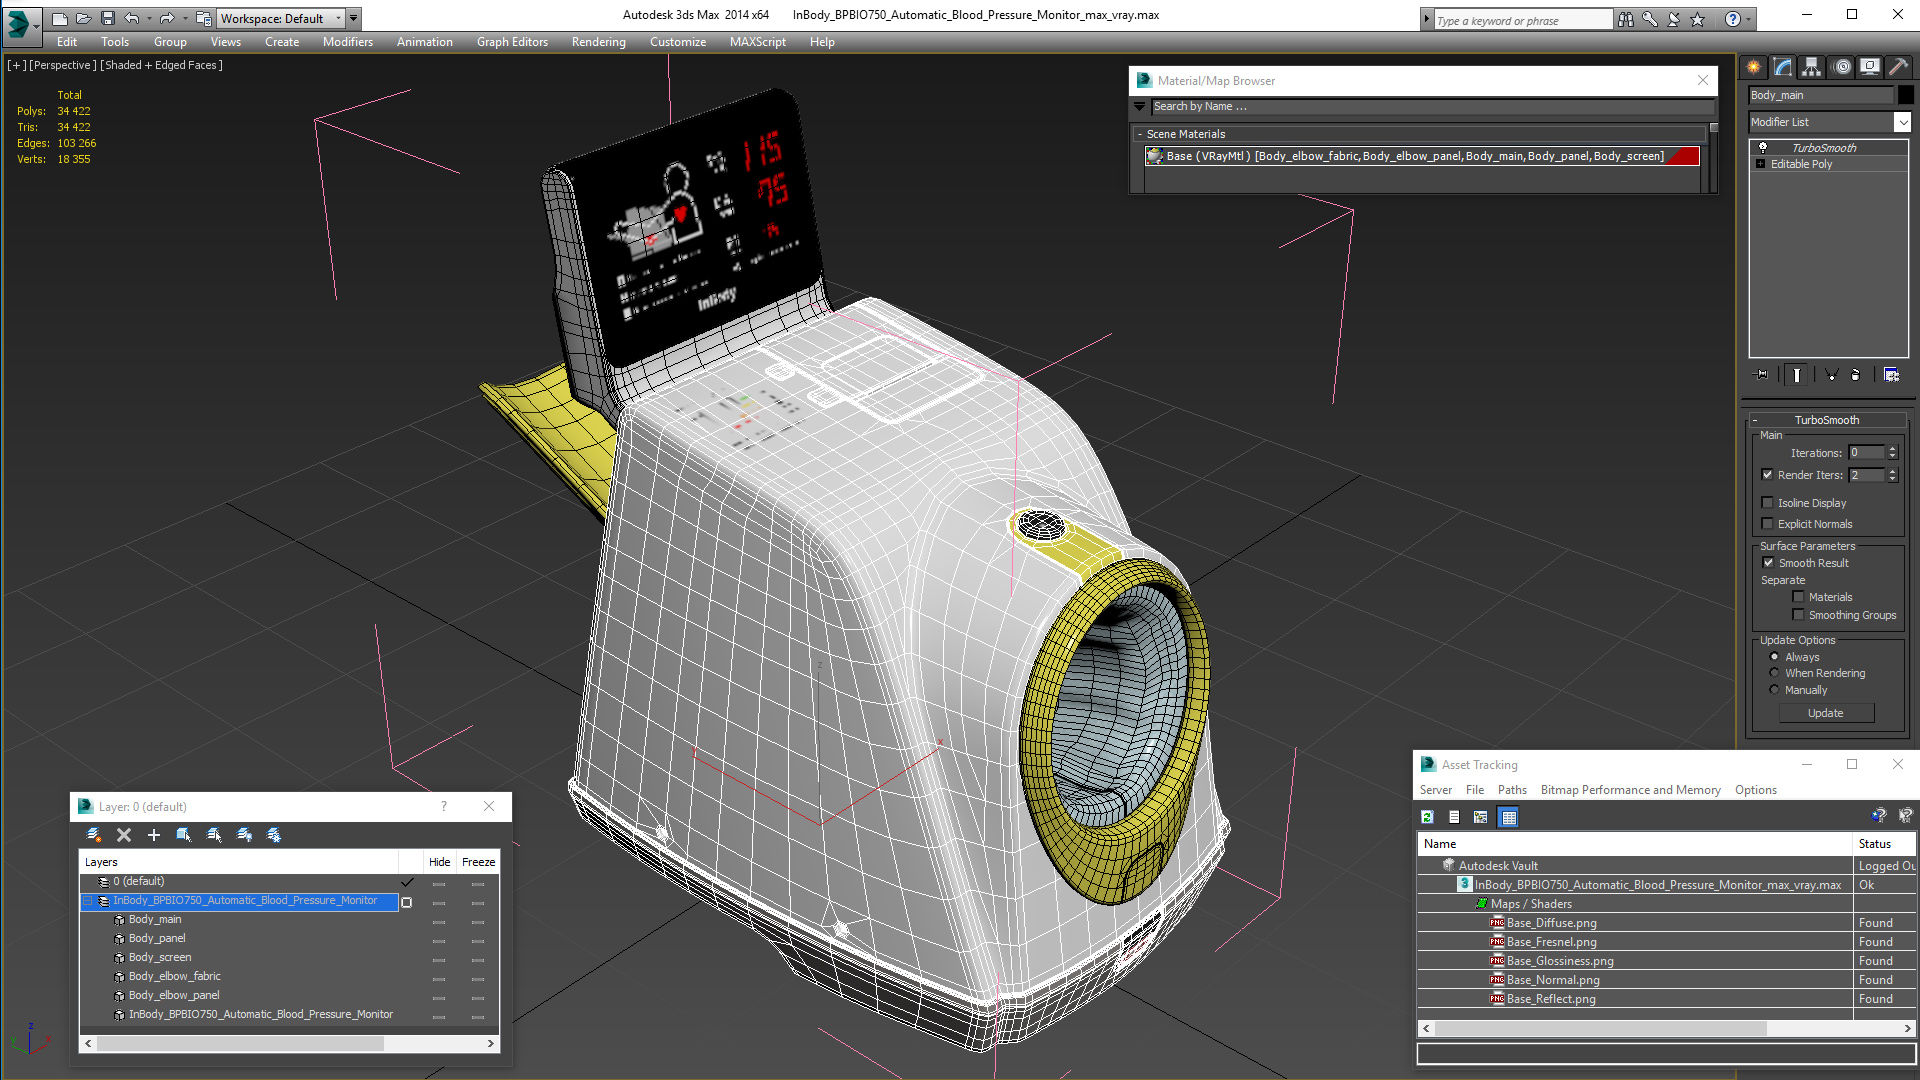Screen dimensions: 1920x1080
Task: Select the Manually update radio button
Action: tap(1774, 690)
